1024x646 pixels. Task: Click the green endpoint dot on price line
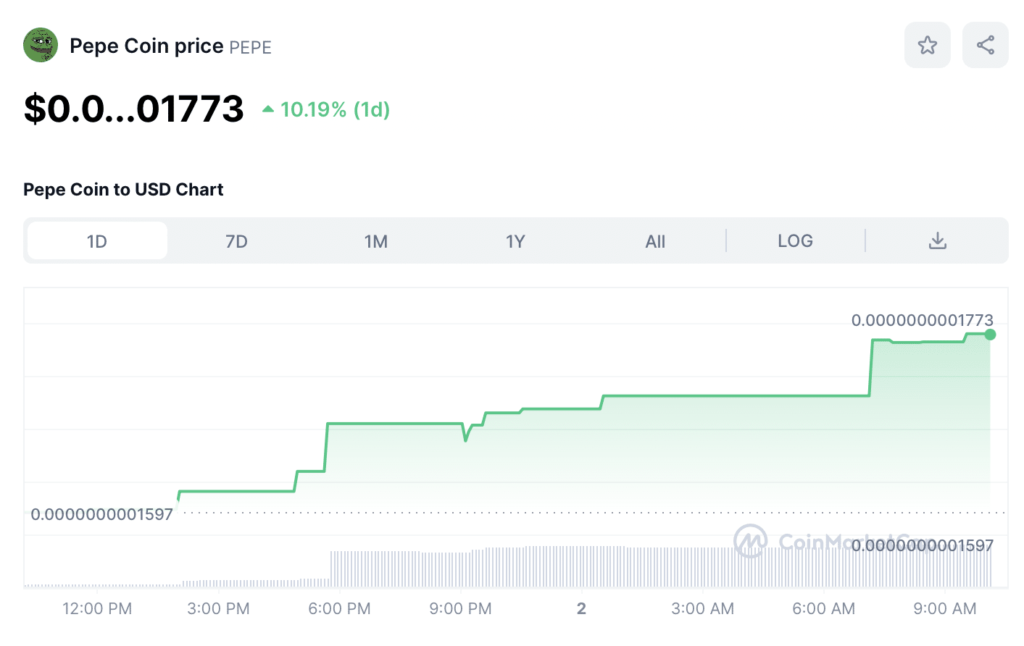click(x=990, y=334)
